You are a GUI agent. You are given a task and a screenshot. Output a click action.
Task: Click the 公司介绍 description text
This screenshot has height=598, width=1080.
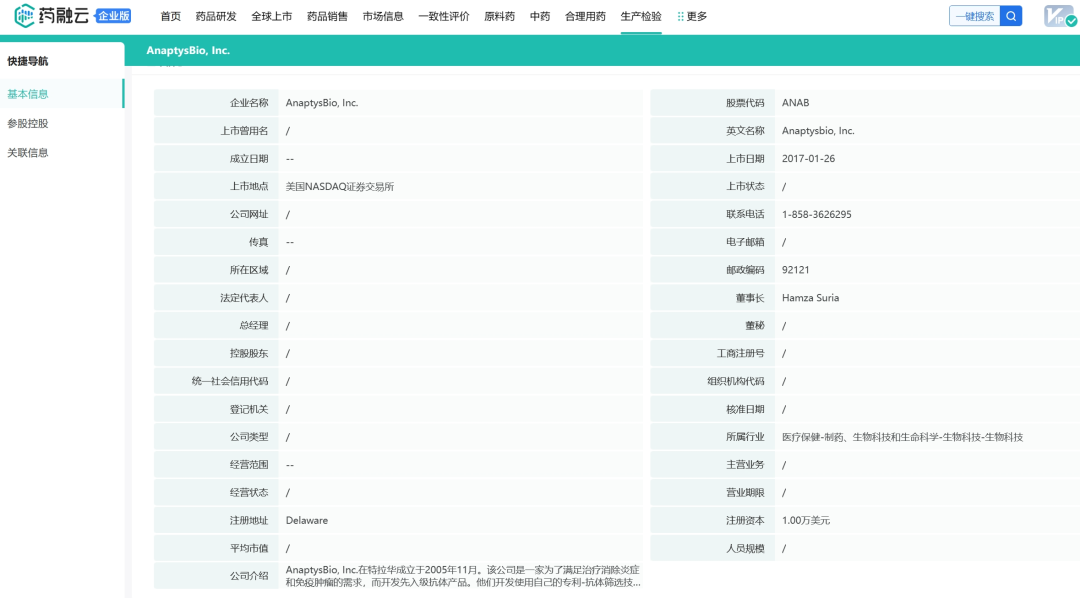(463, 576)
